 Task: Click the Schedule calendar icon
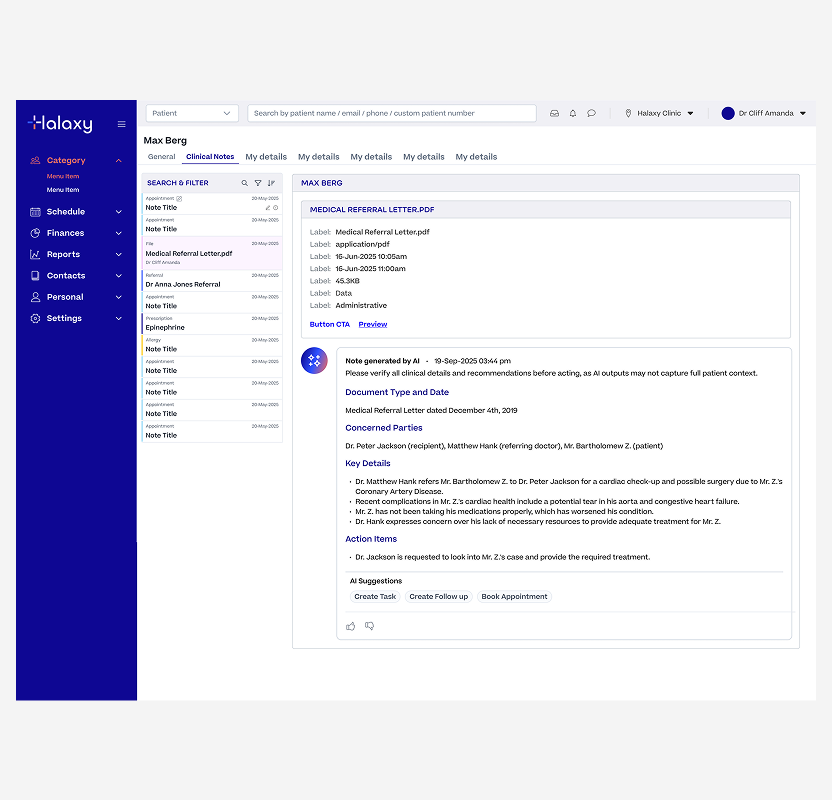coord(35,212)
